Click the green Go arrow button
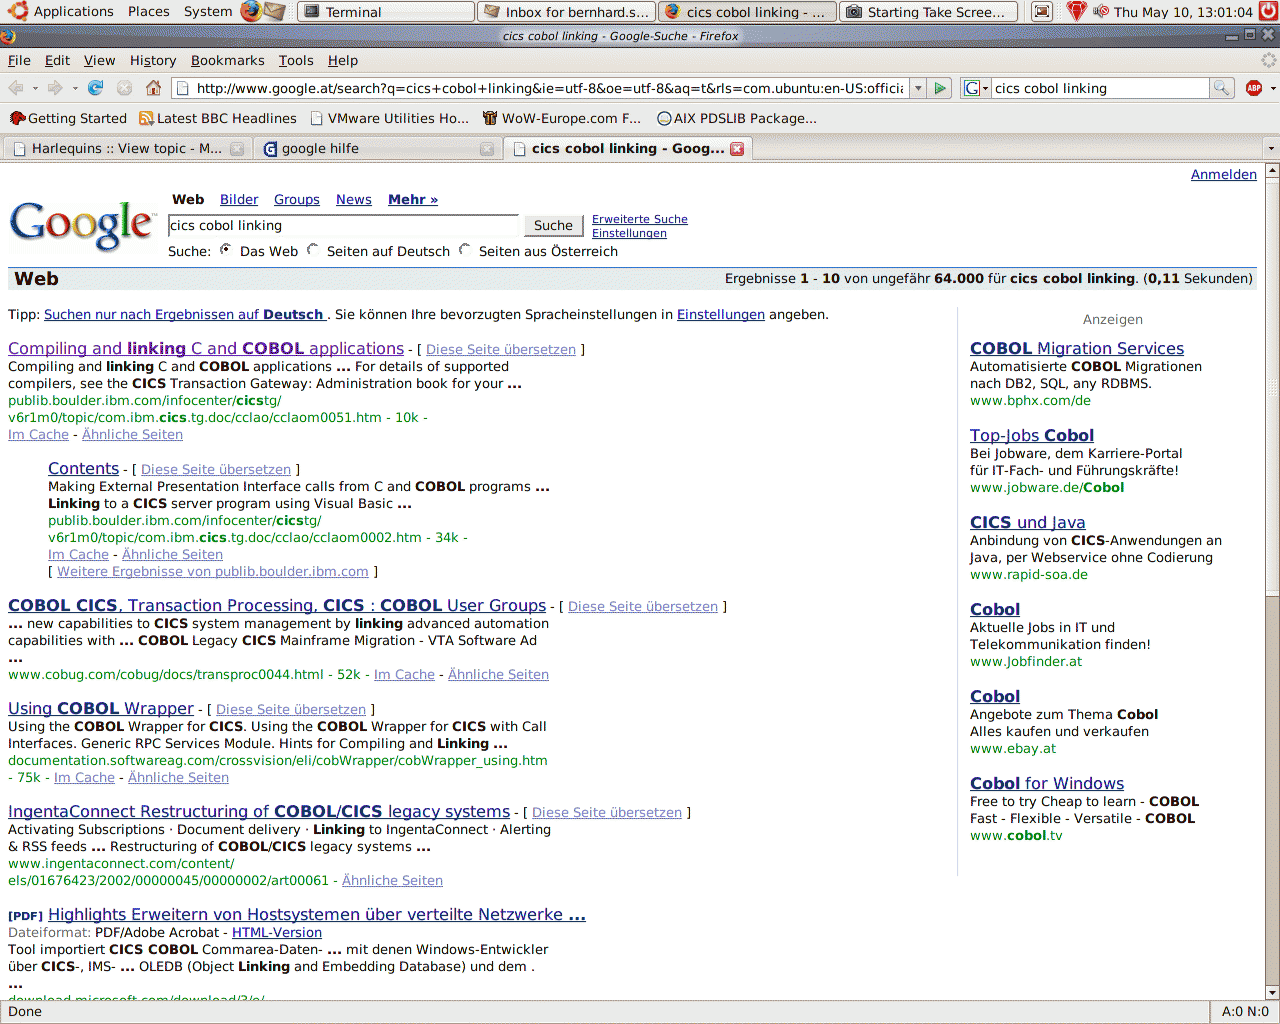1280x1024 pixels. click(940, 88)
